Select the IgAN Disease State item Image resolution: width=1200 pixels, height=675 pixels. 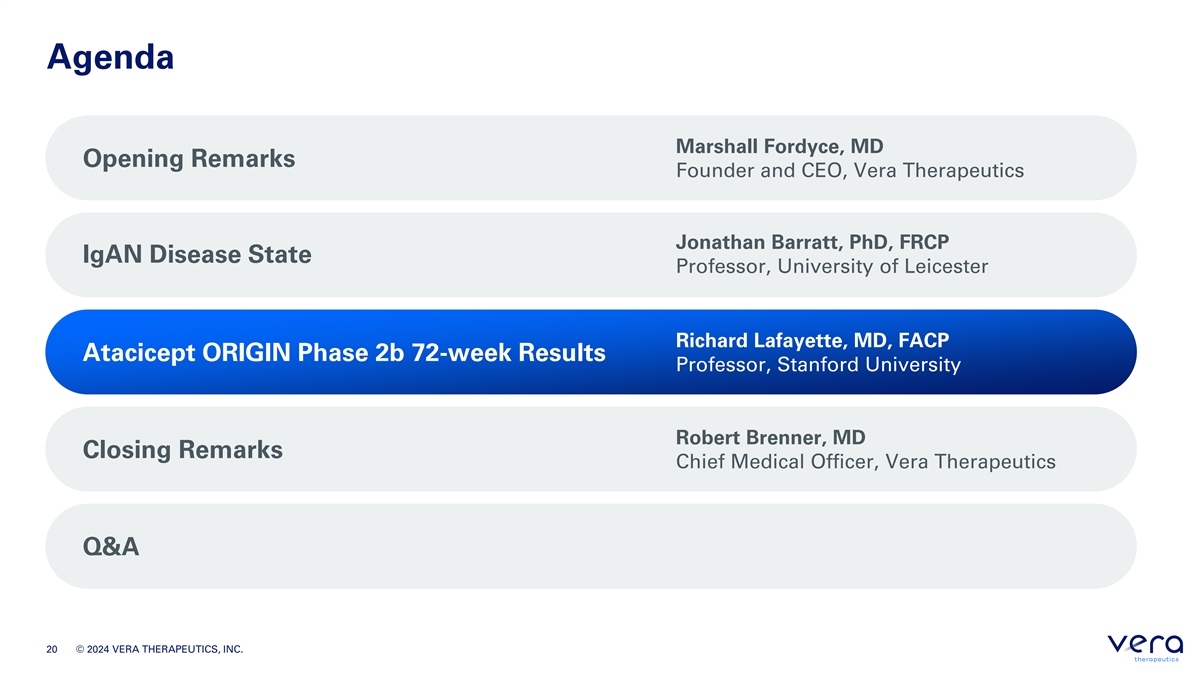tap(590, 255)
